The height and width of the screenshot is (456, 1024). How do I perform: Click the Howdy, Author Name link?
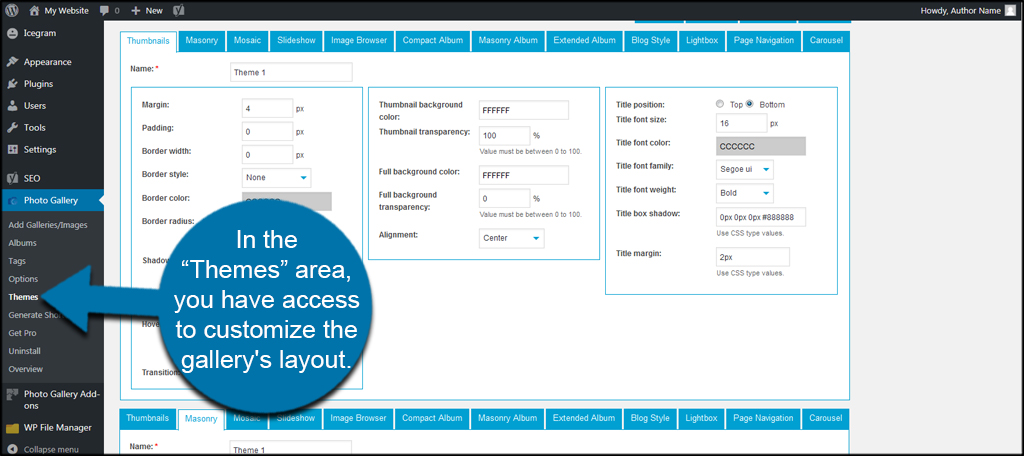coord(960,10)
